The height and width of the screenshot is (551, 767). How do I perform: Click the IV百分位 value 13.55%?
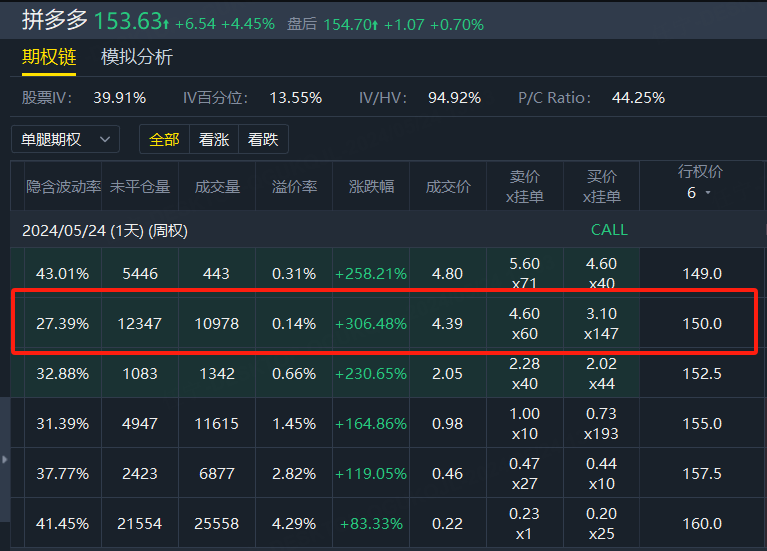click(x=295, y=97)
